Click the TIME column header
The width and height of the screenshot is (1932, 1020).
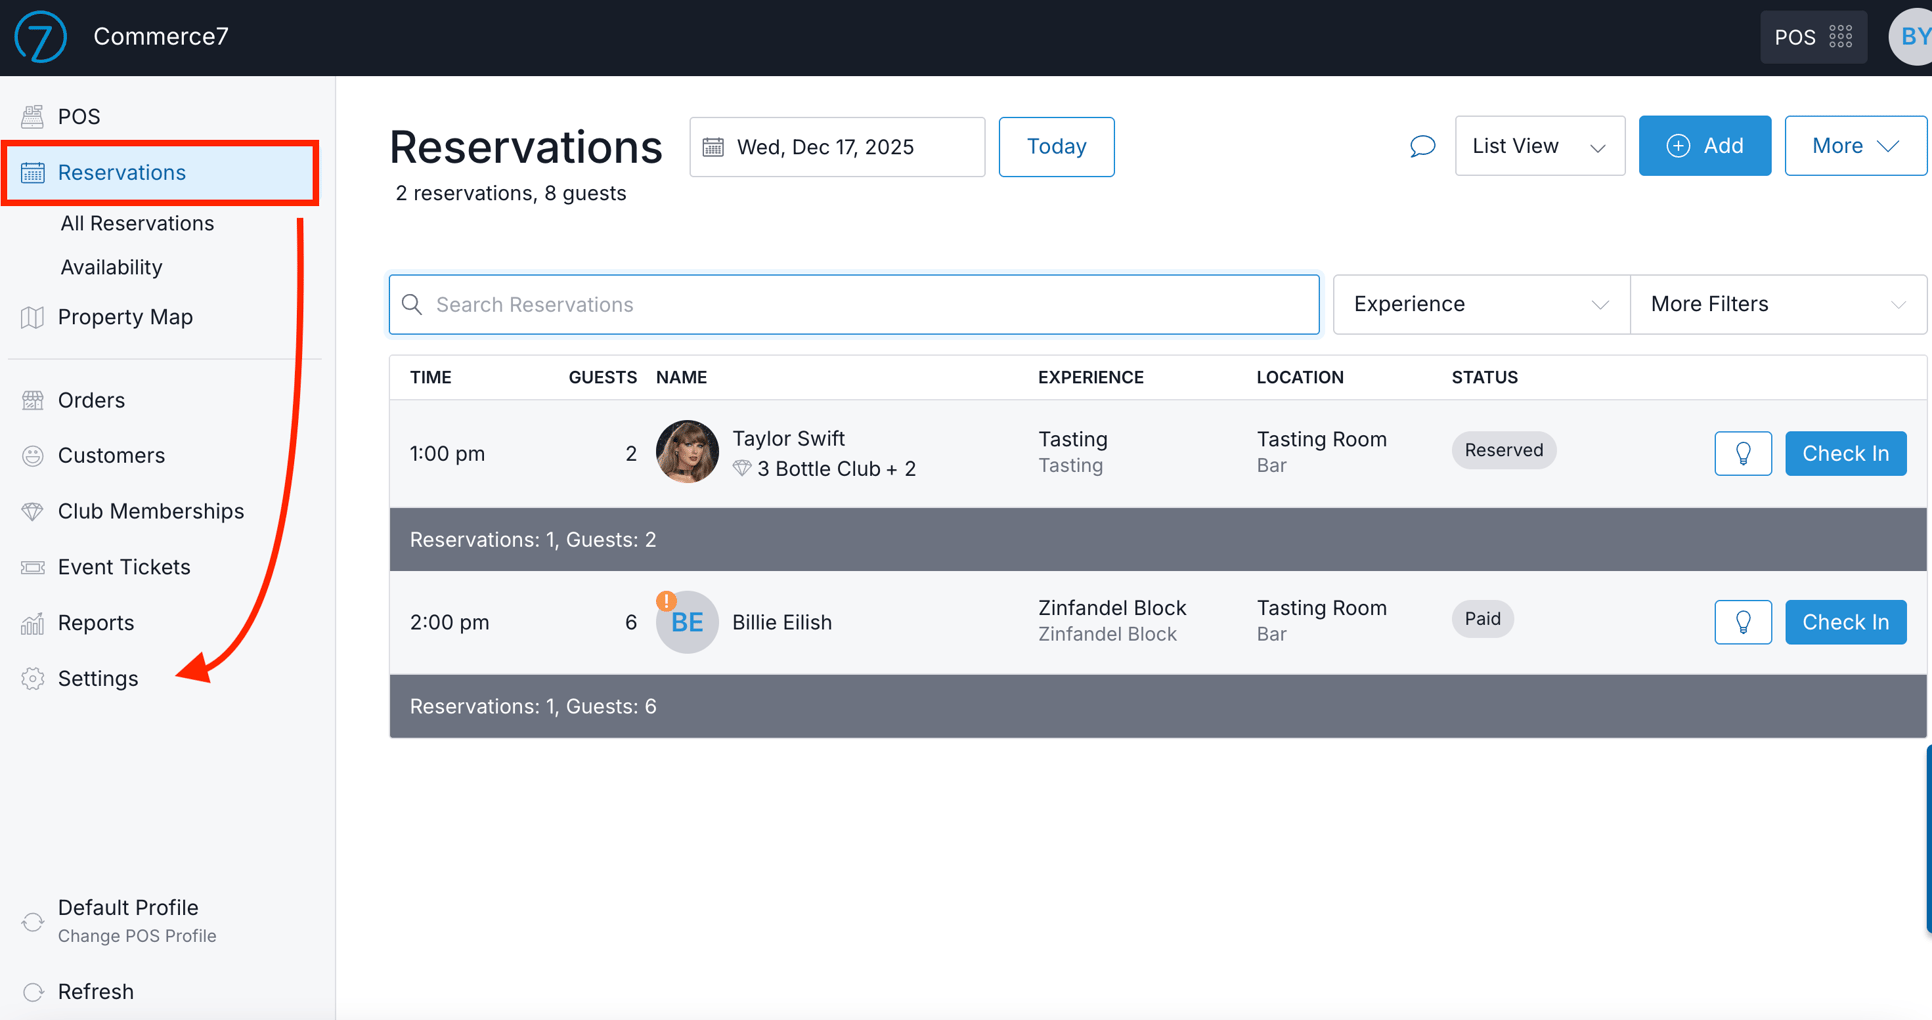[431, 377]
